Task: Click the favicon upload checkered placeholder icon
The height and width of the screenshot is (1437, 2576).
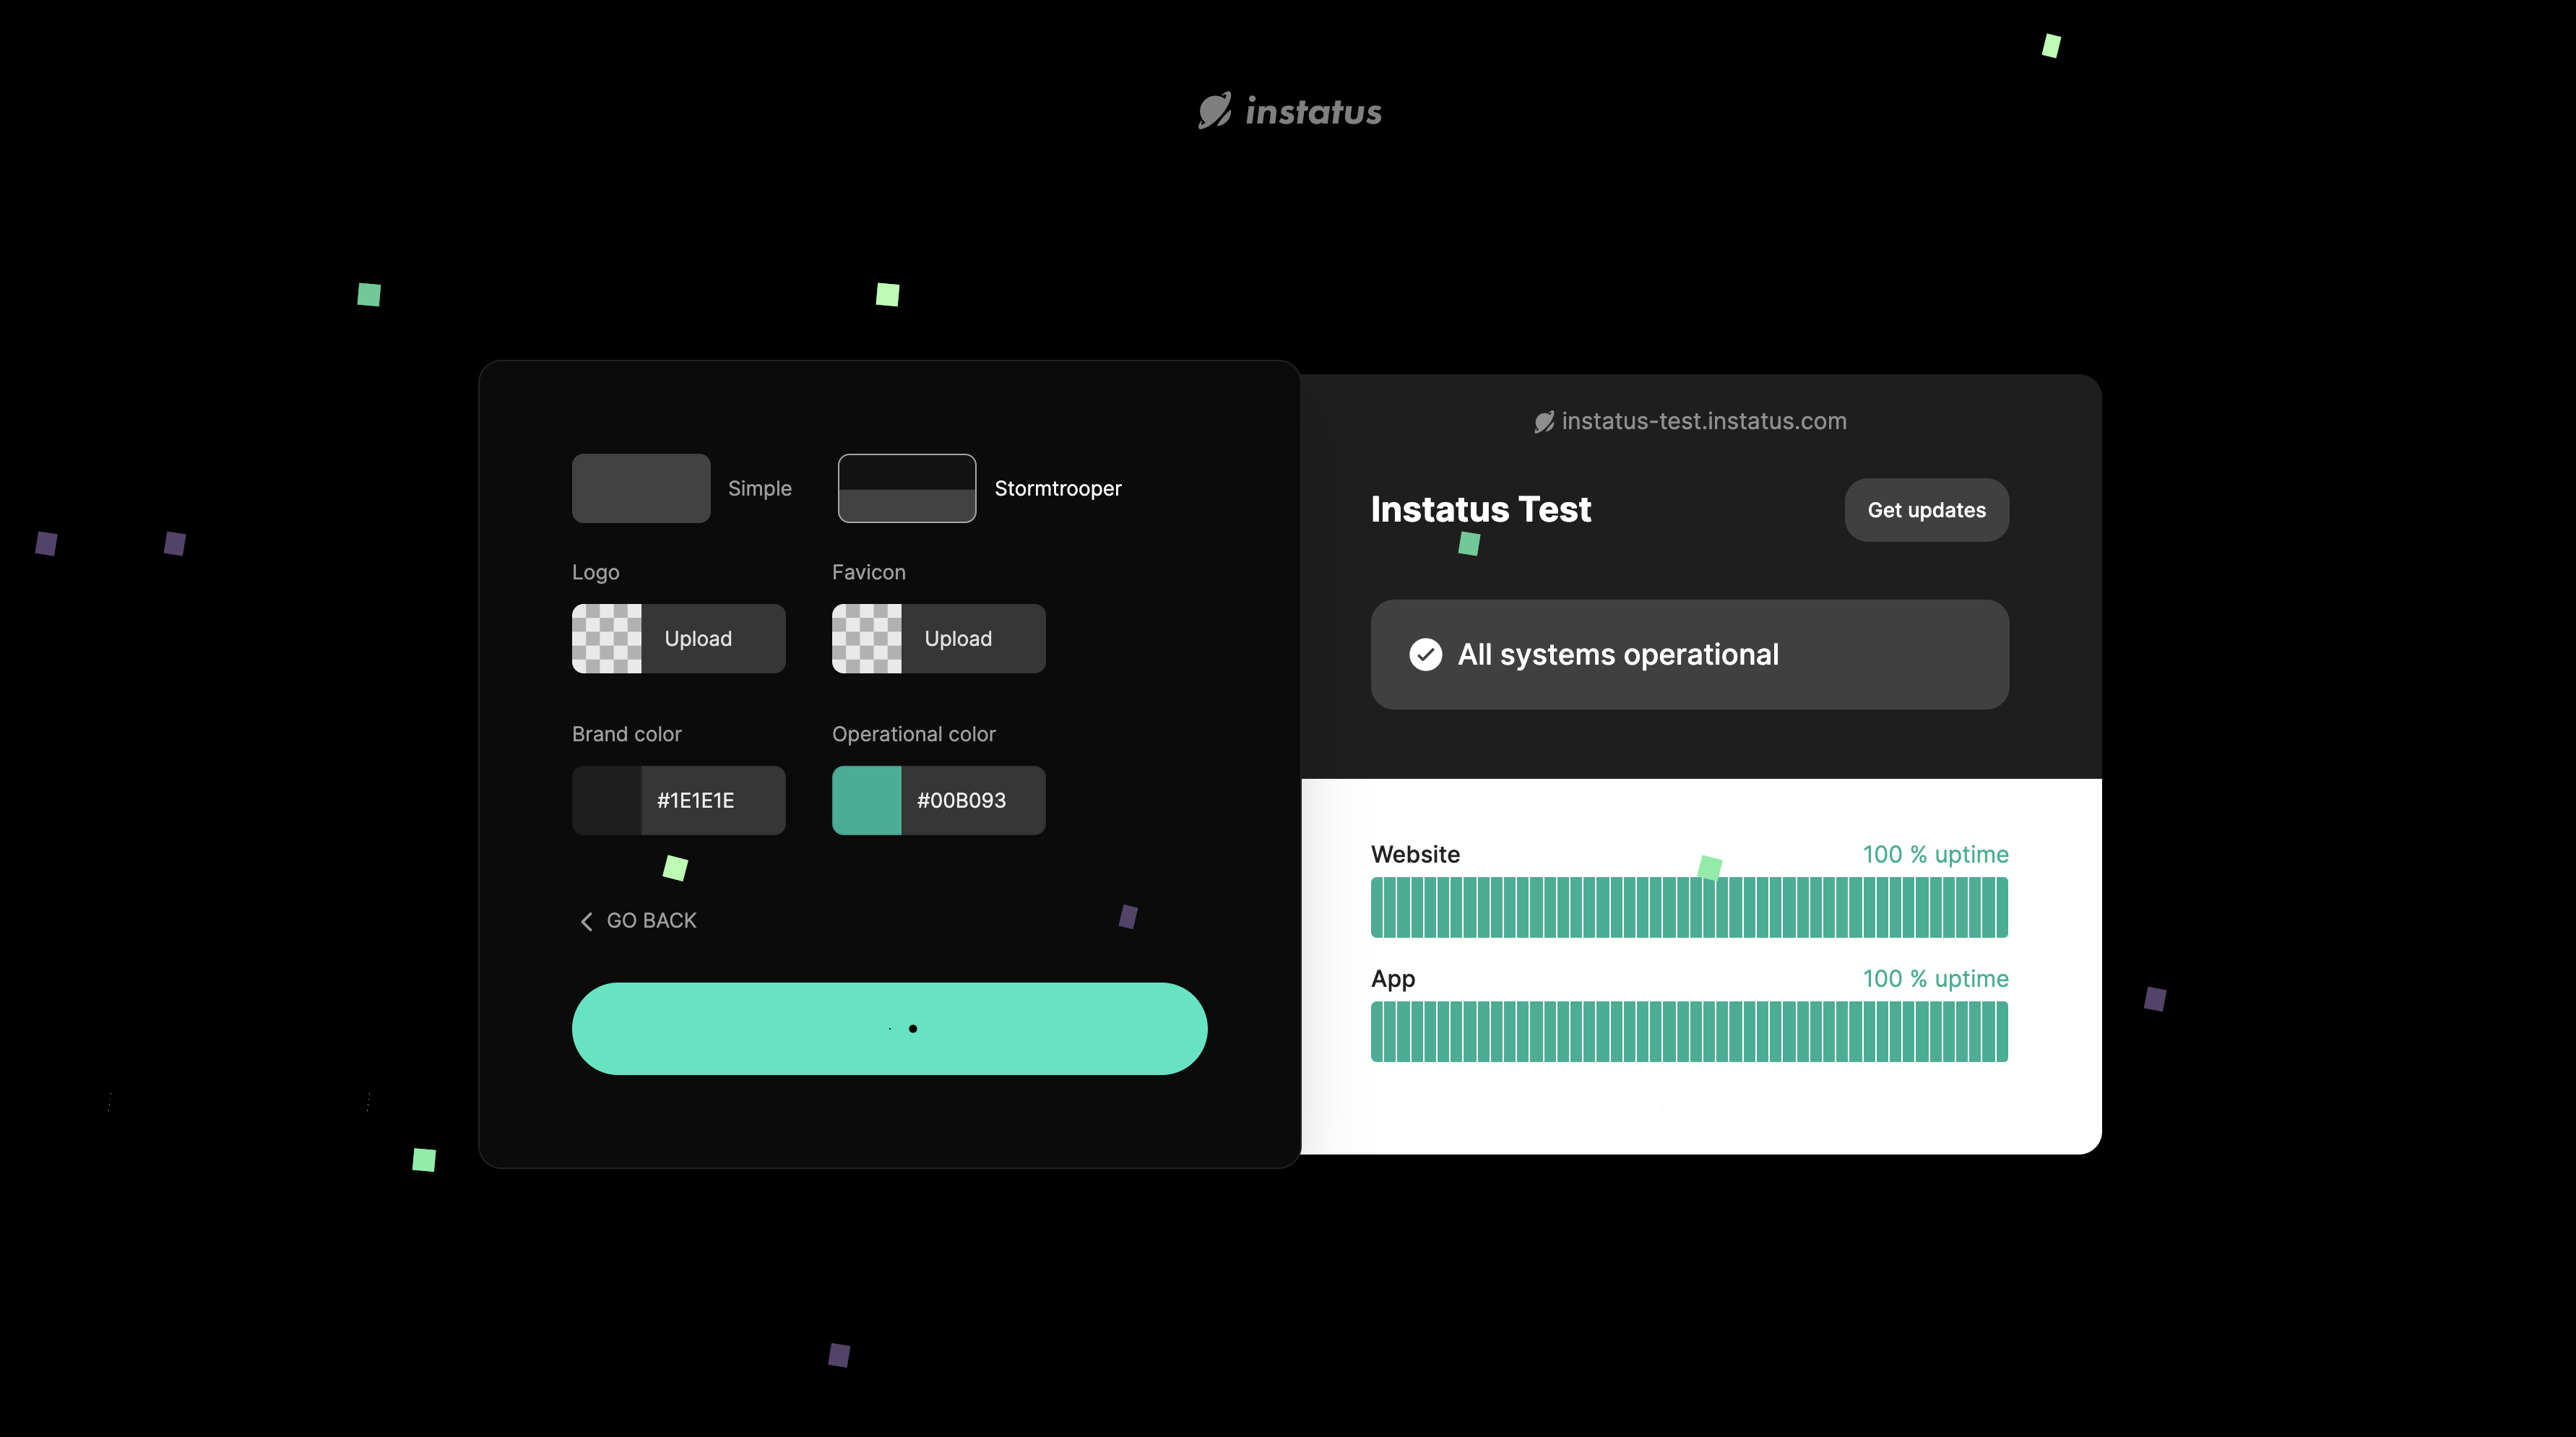Action: coord(865,637)
